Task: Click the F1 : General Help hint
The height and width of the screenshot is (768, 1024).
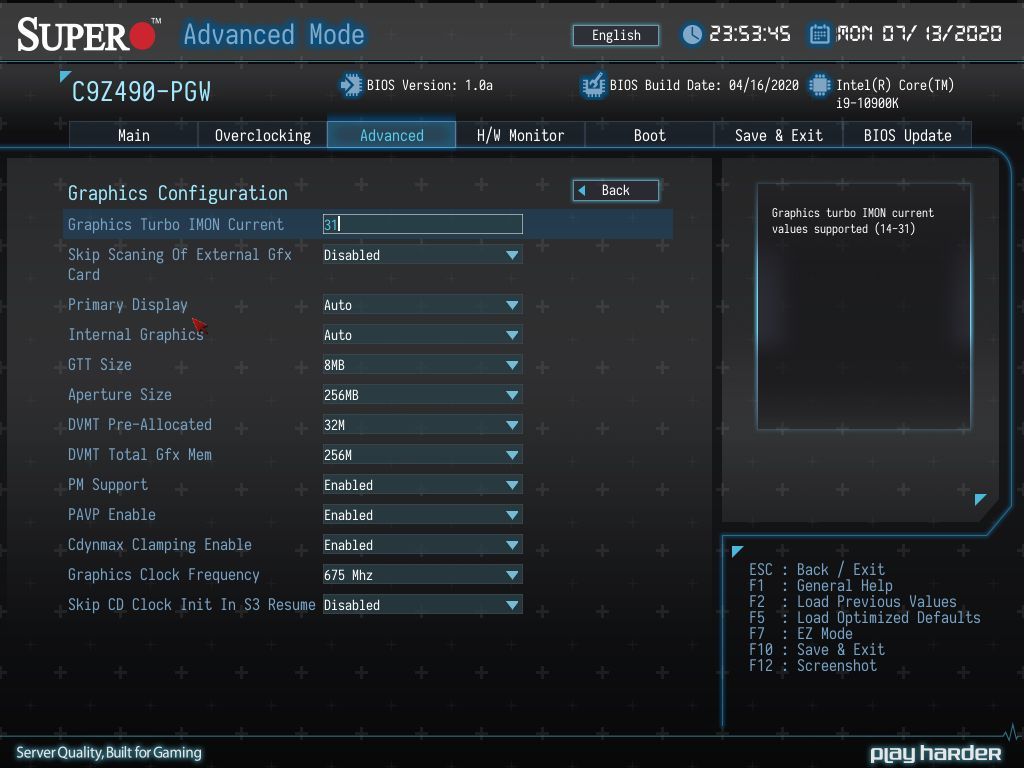Action: 821,586
